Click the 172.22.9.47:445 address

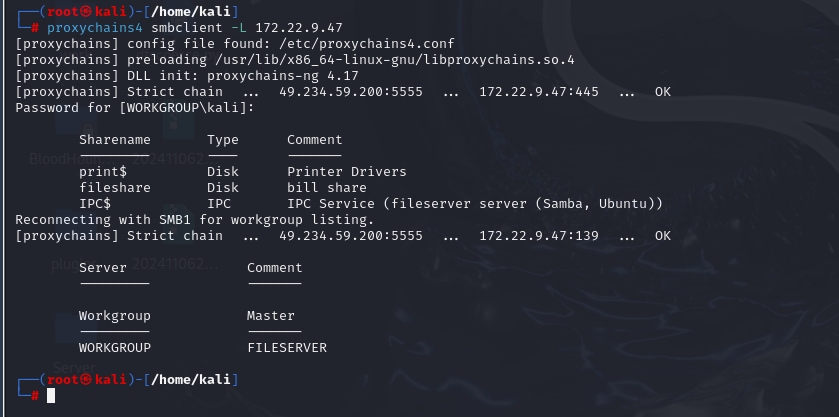point(539,92)
